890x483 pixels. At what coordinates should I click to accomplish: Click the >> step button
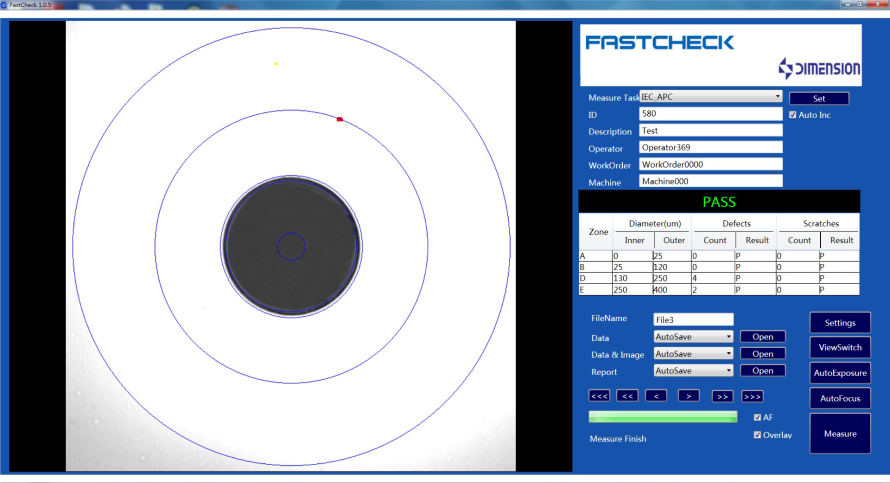(723, 396)
